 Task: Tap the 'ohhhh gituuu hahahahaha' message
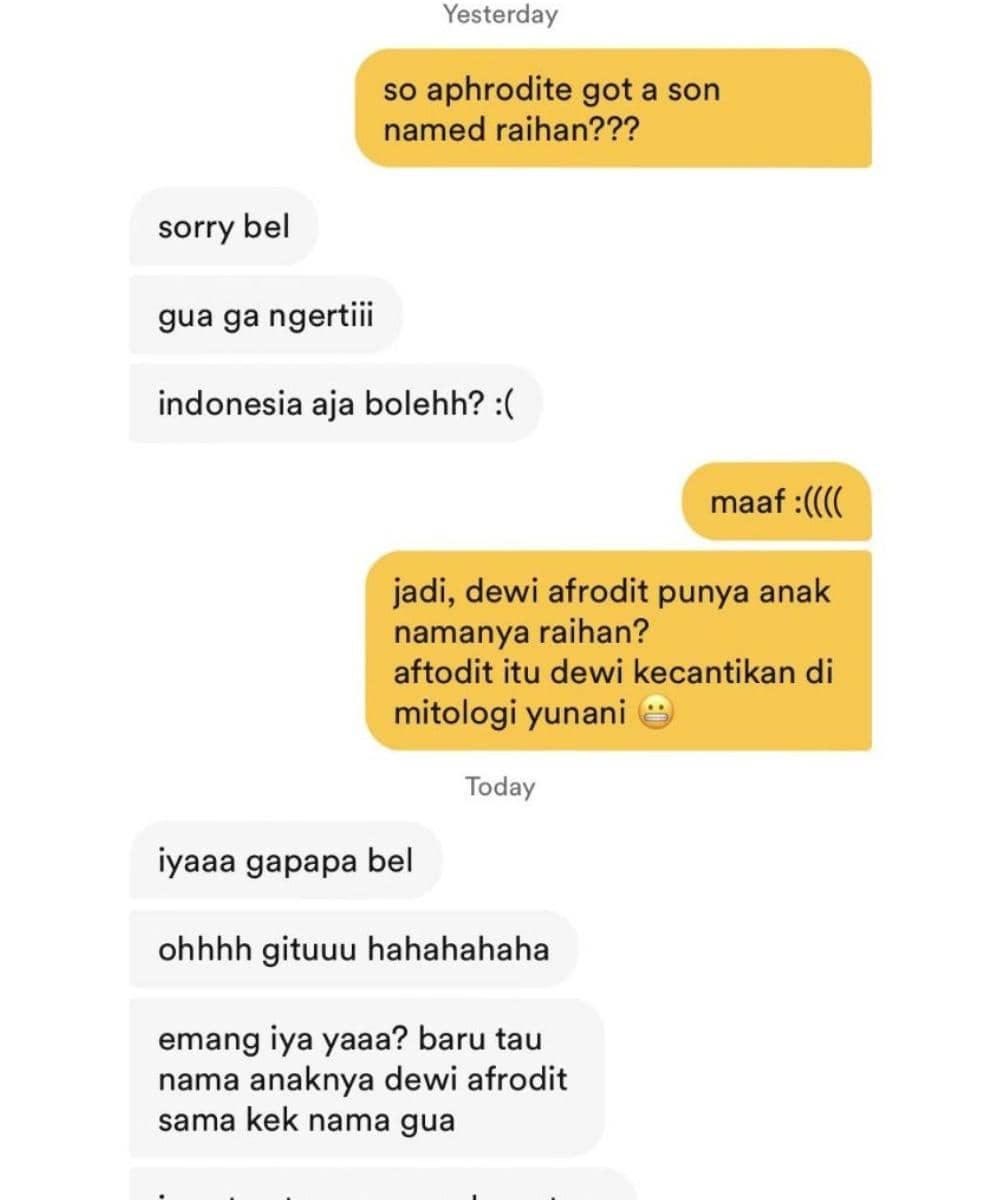pos(354,949)
